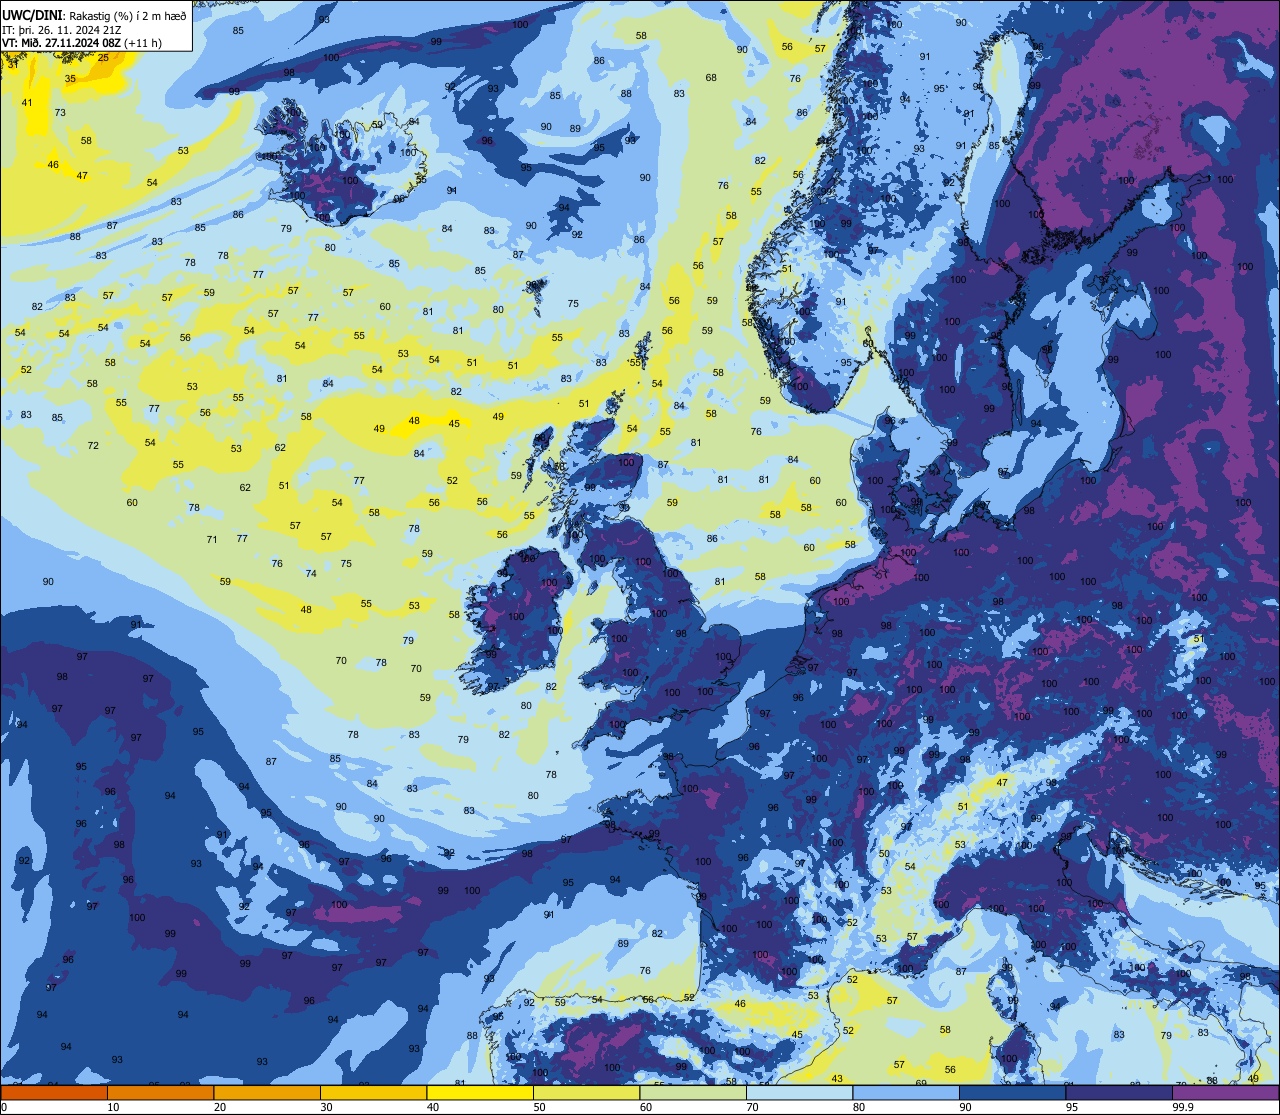This screenshot has height=1115, width=1280.
Task: Click the humidity value "72" on the map
Action: click(x=93, y=445)
